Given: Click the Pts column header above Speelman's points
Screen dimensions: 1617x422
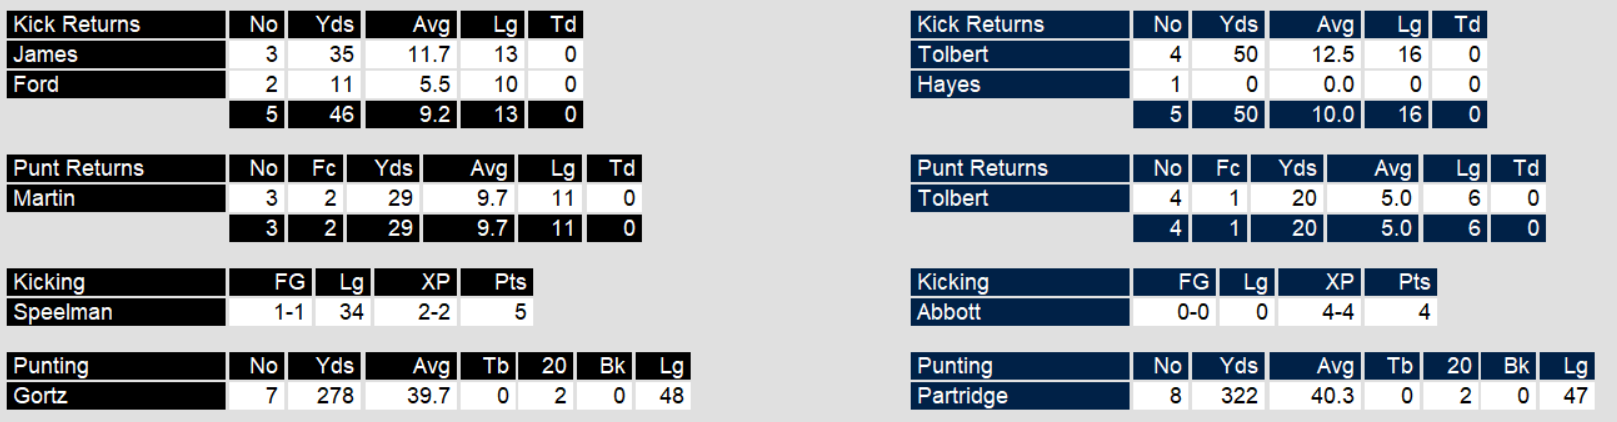Looking at the screenshot, I should (510, 282).
